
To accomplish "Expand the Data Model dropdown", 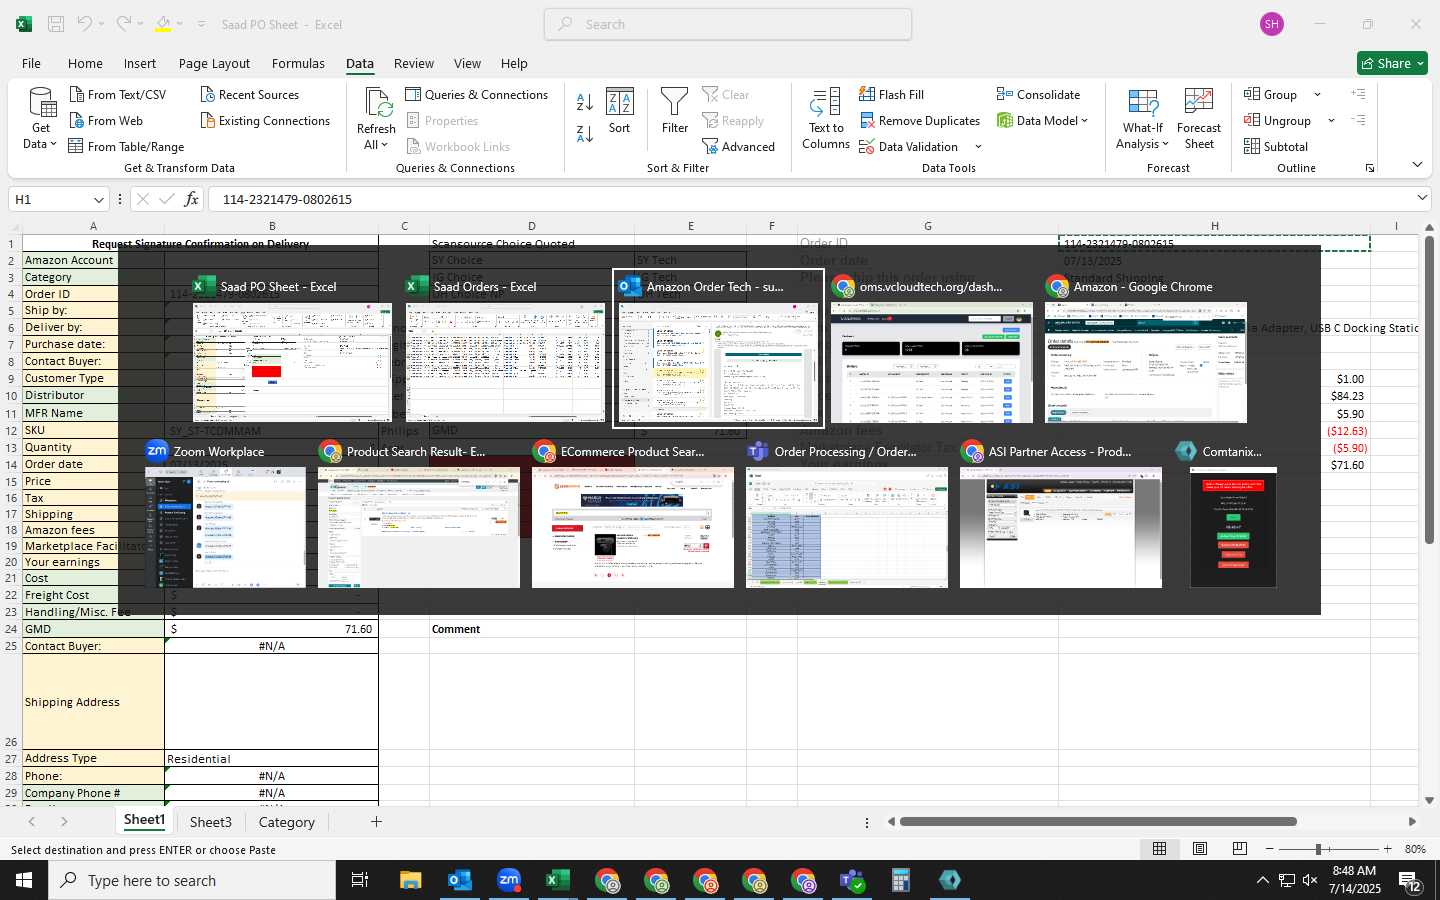I will (x=1084, y=120).
